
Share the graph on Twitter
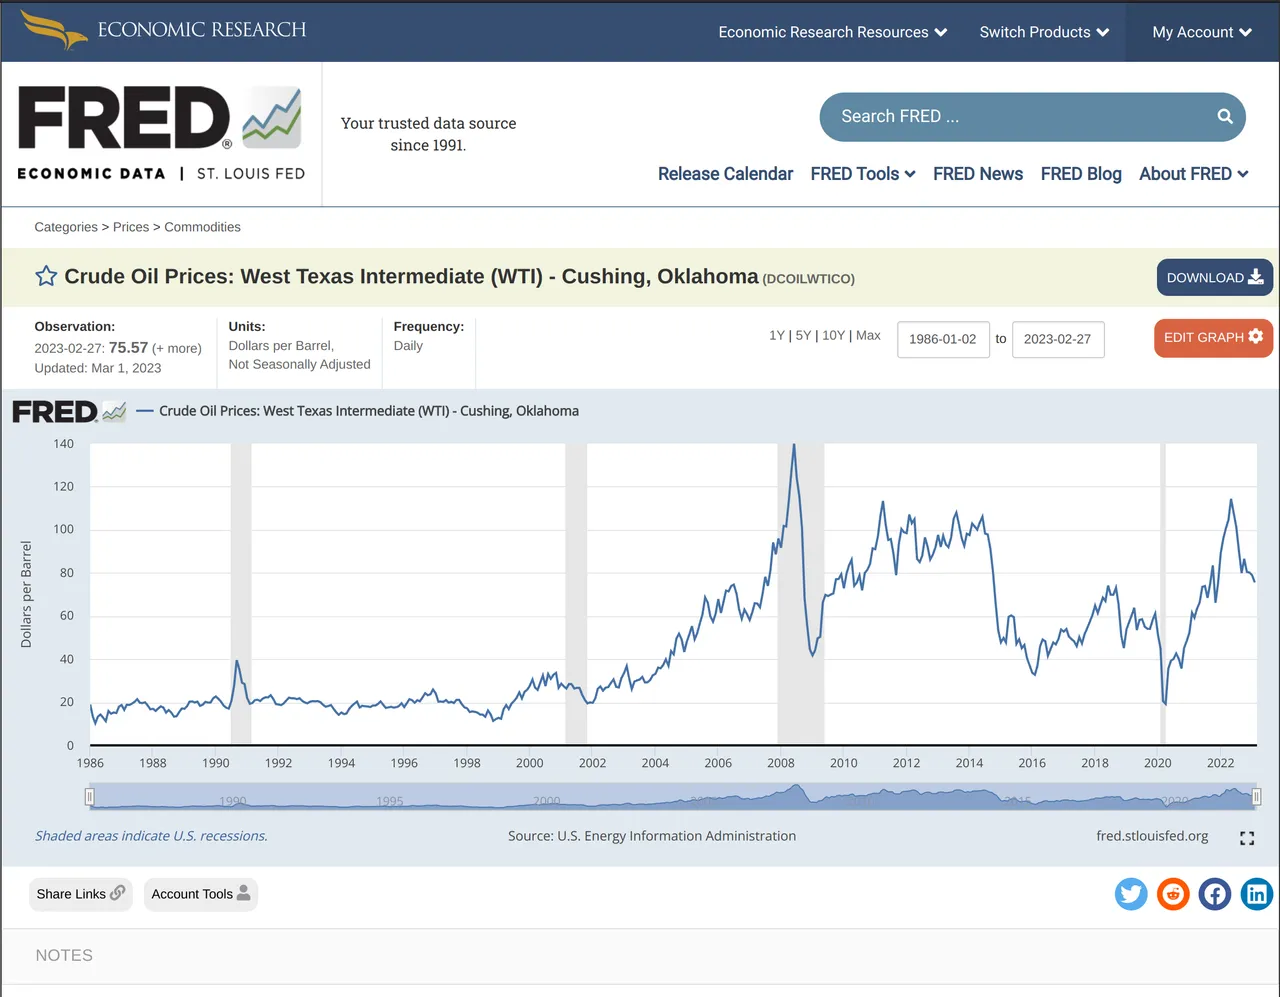click(x=1131, y=894)
